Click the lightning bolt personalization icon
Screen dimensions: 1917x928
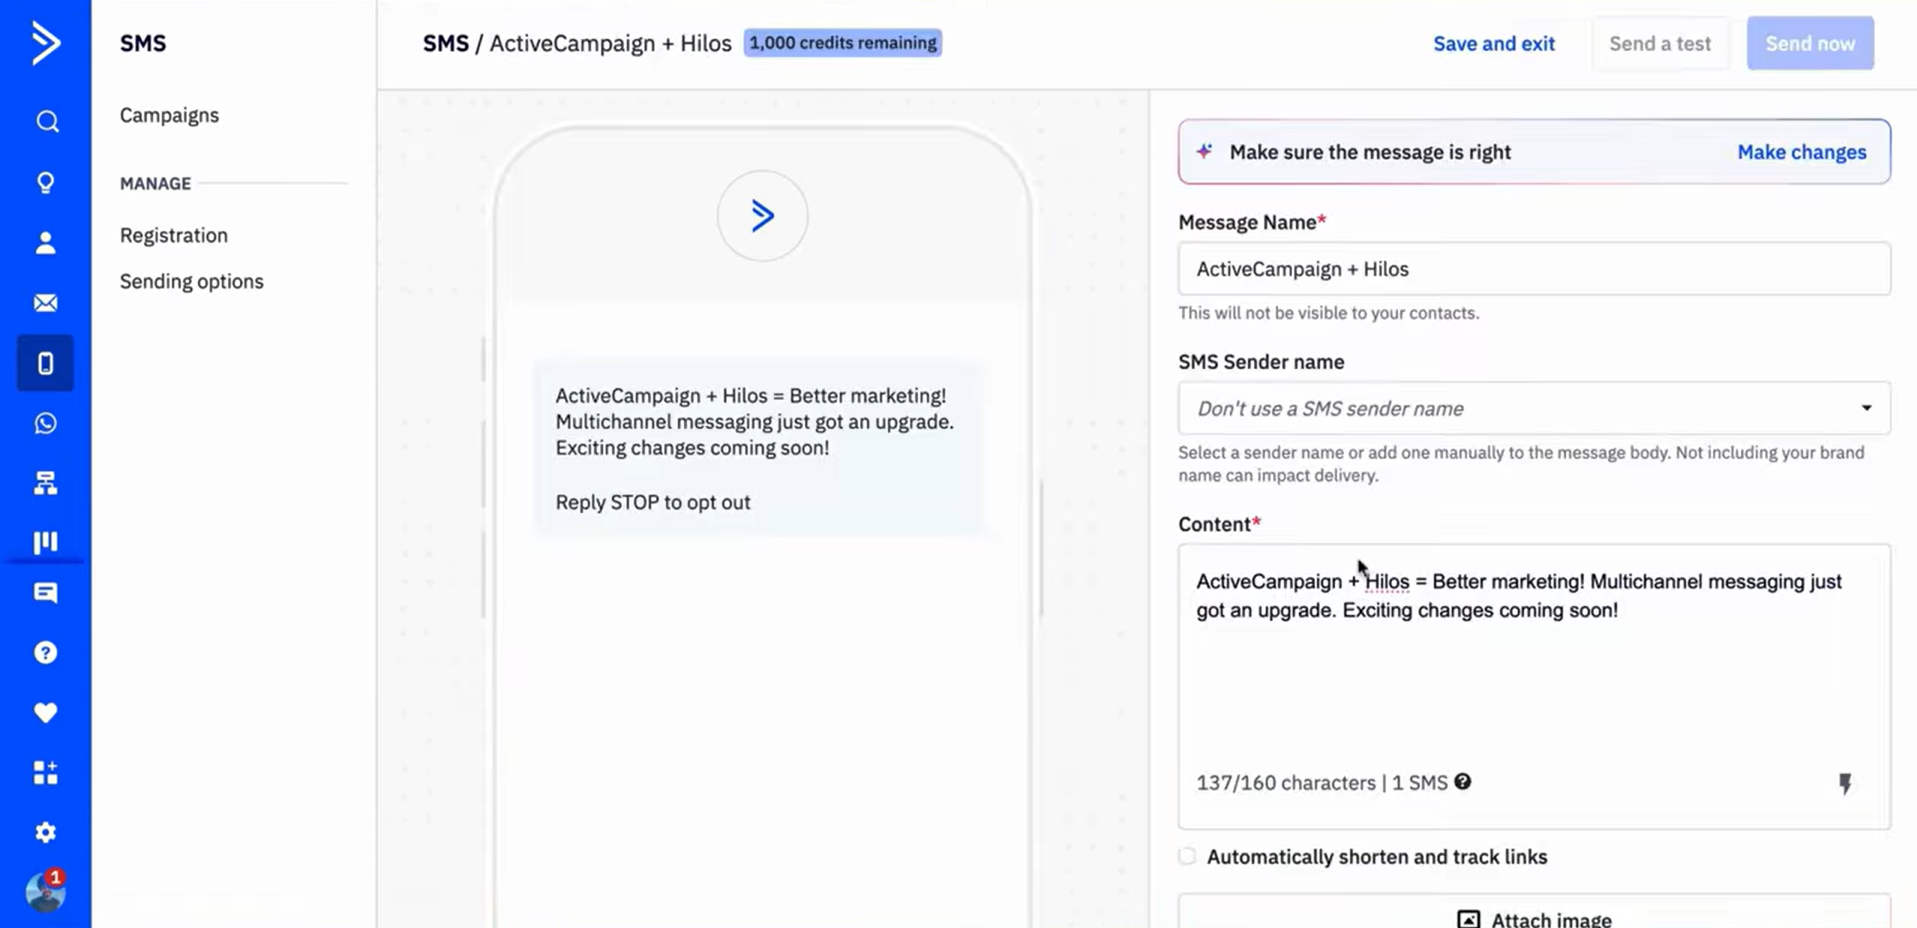click(x=1845, y=784)
